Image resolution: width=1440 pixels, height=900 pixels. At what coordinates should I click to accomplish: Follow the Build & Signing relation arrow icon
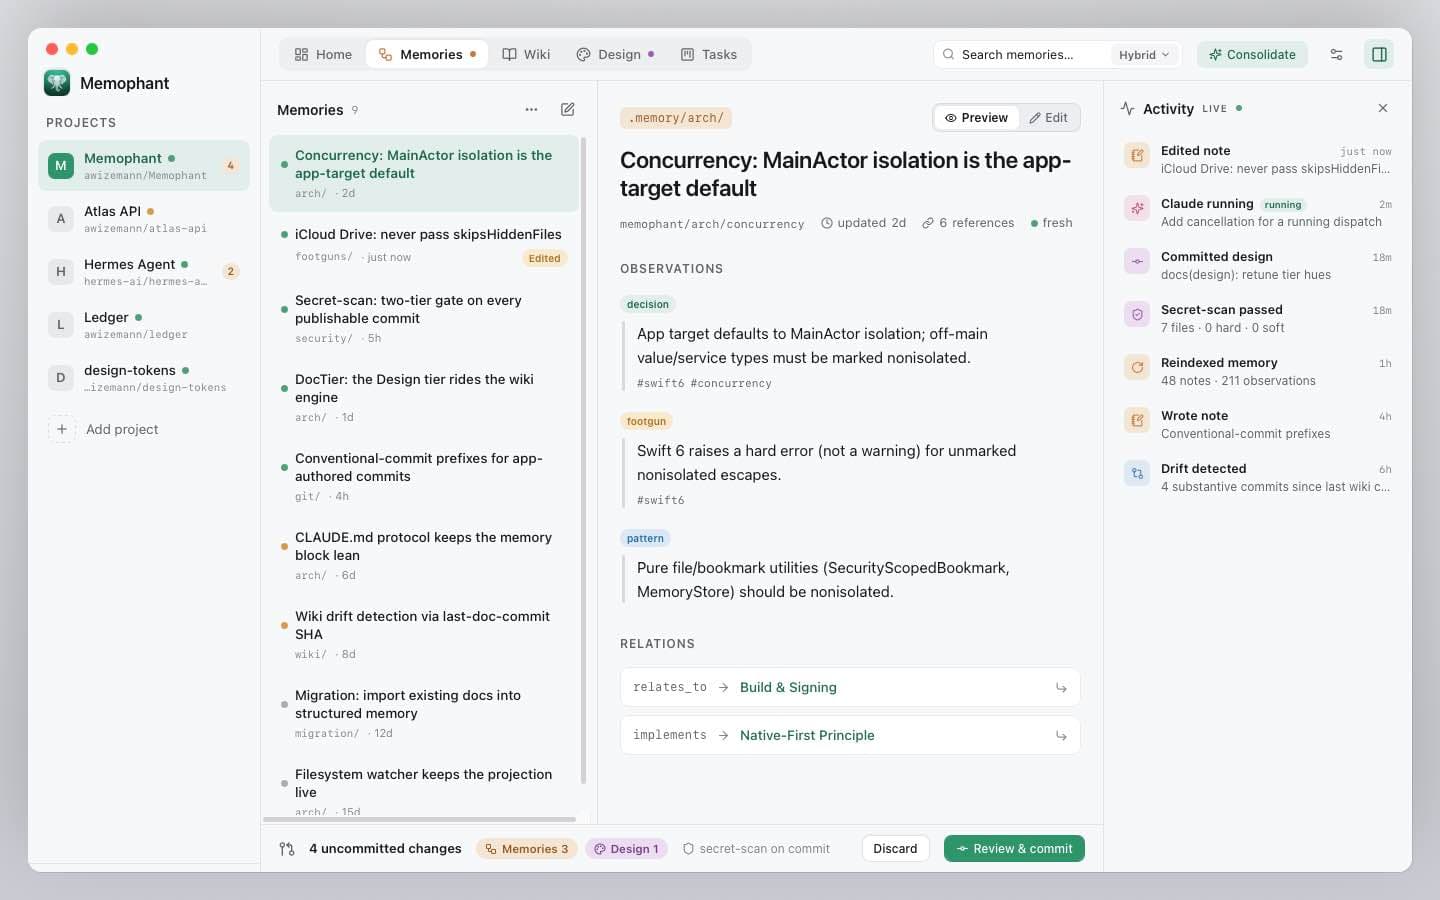click(1061, 688)
